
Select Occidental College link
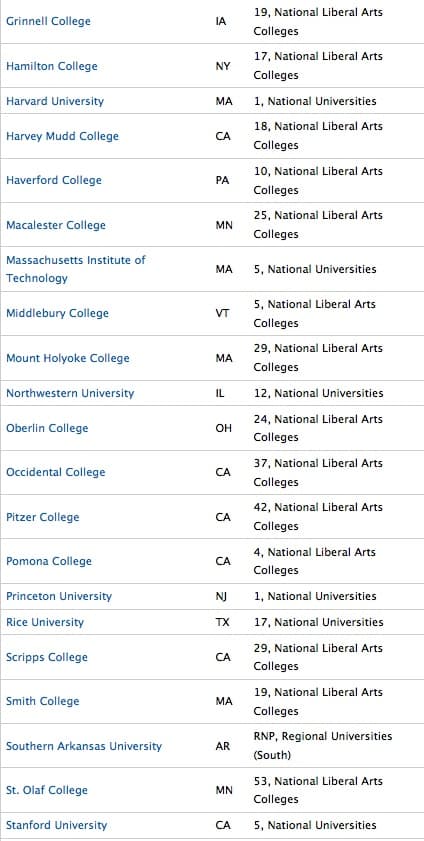click(56, 473)
